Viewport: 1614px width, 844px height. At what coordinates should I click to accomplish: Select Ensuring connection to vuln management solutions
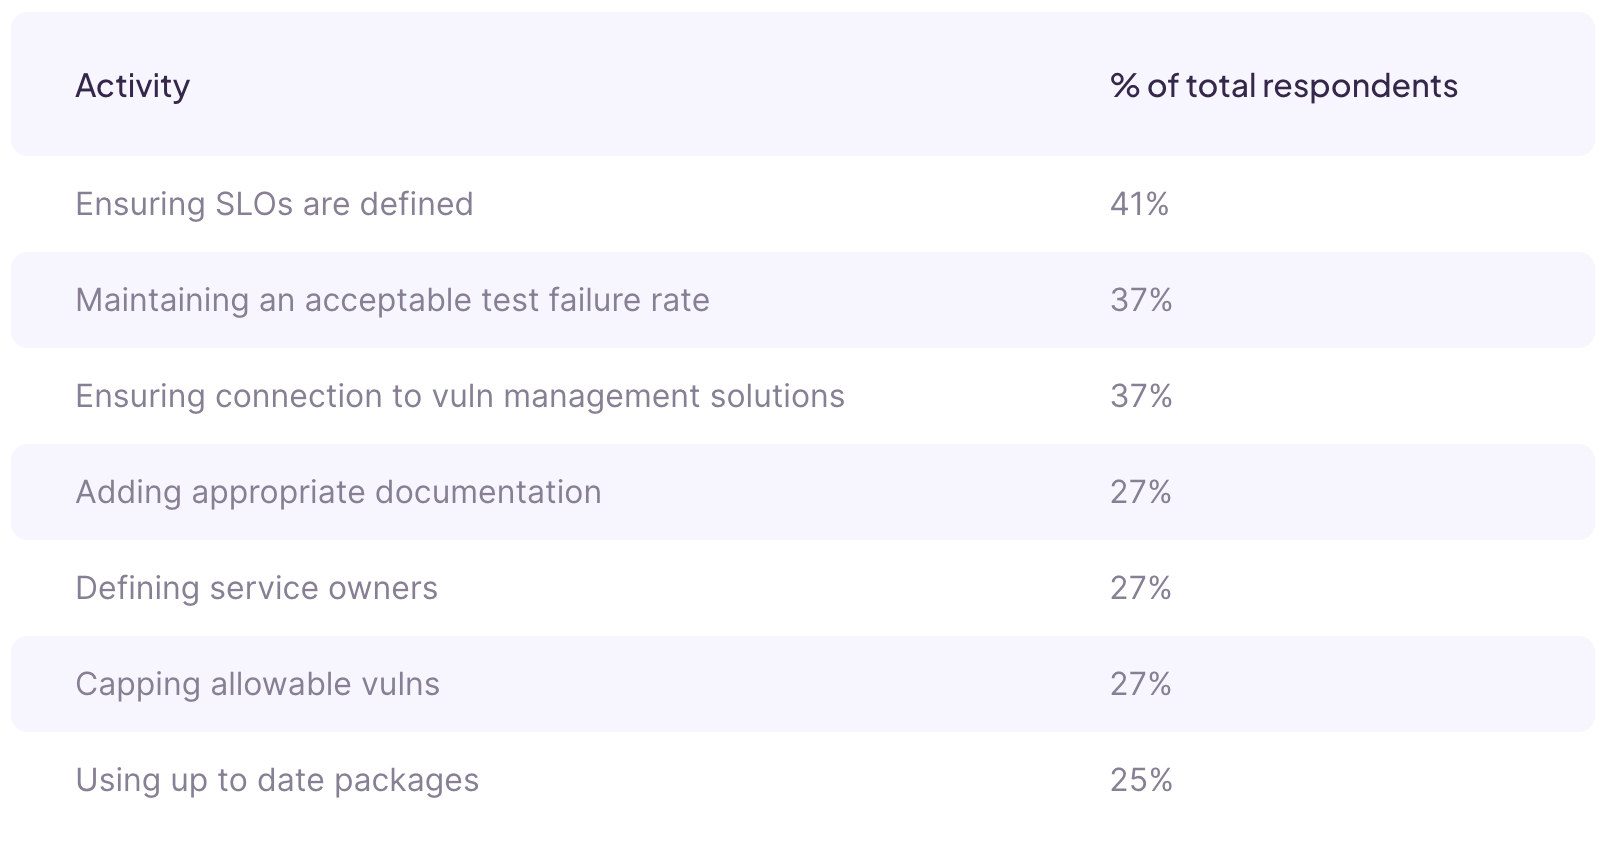tap(460, 396)
